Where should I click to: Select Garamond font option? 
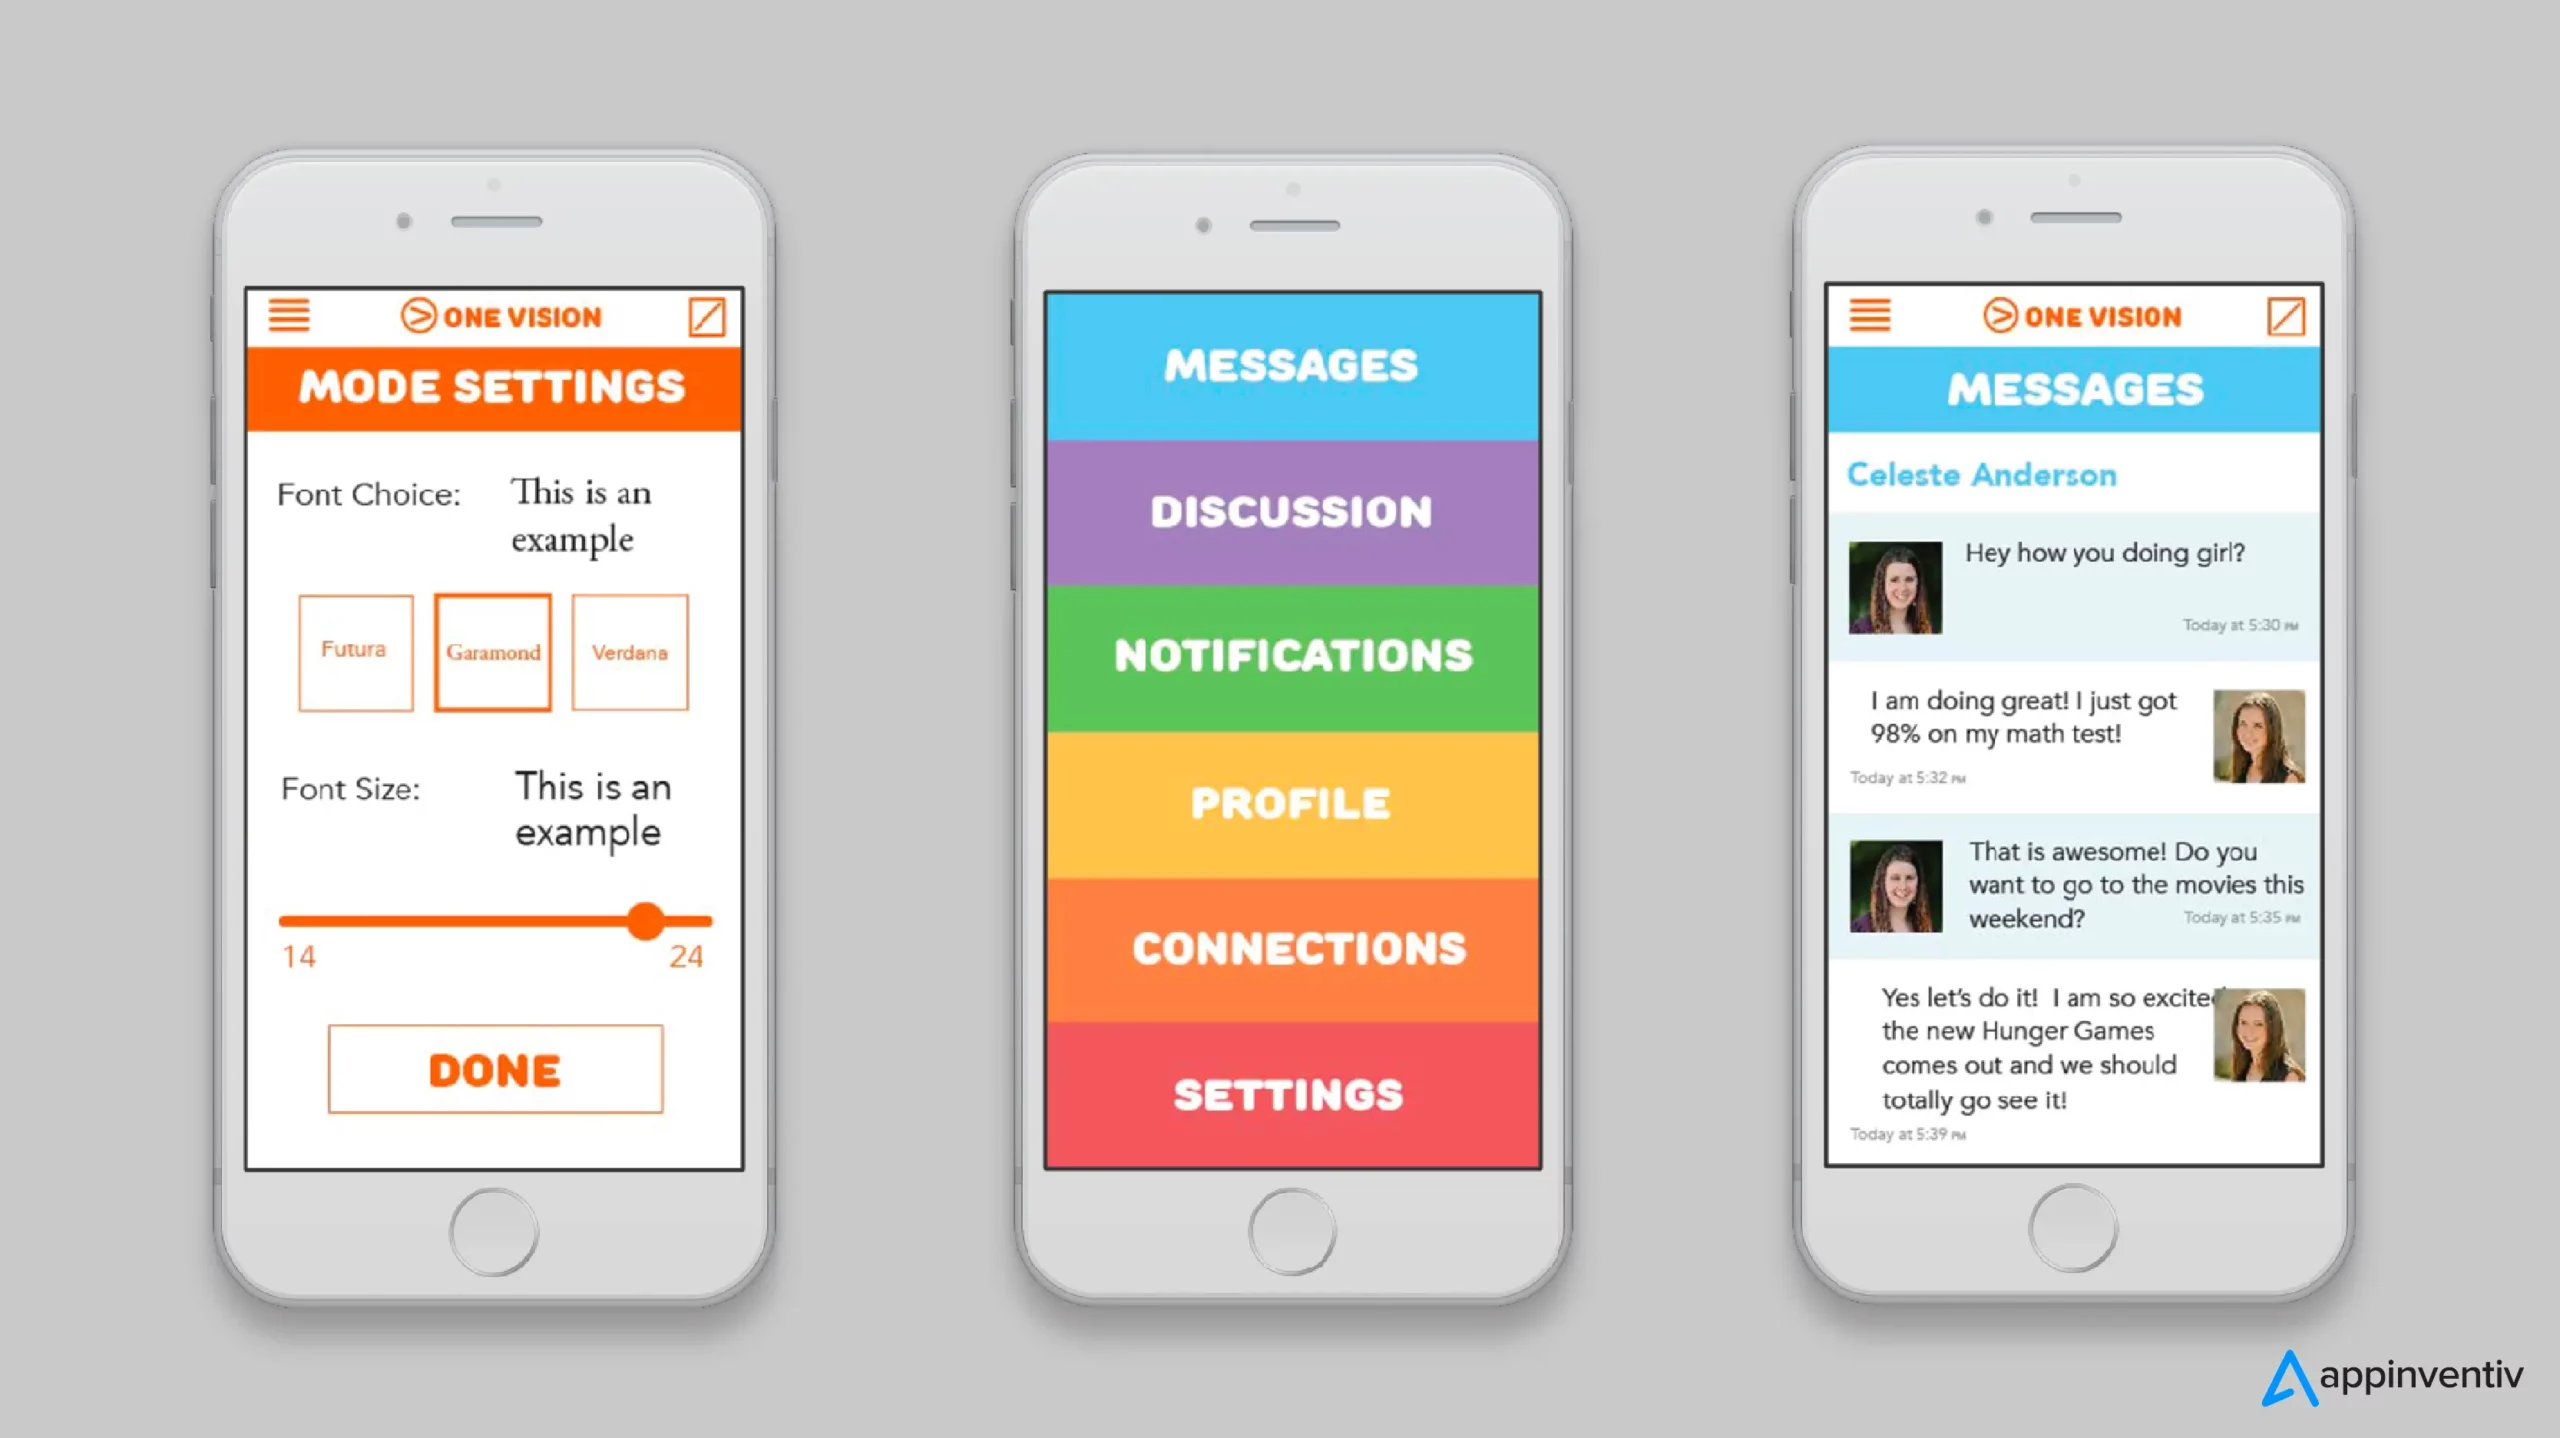tap(492, 650)
